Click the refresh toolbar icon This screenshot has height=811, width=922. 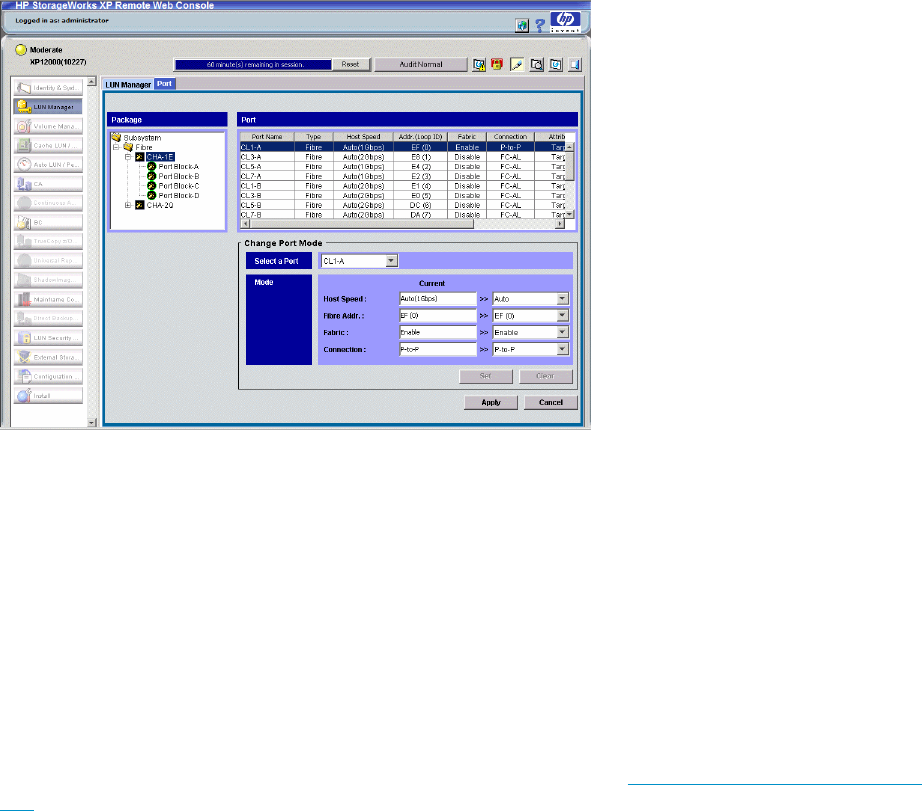(x=556, y=65)
